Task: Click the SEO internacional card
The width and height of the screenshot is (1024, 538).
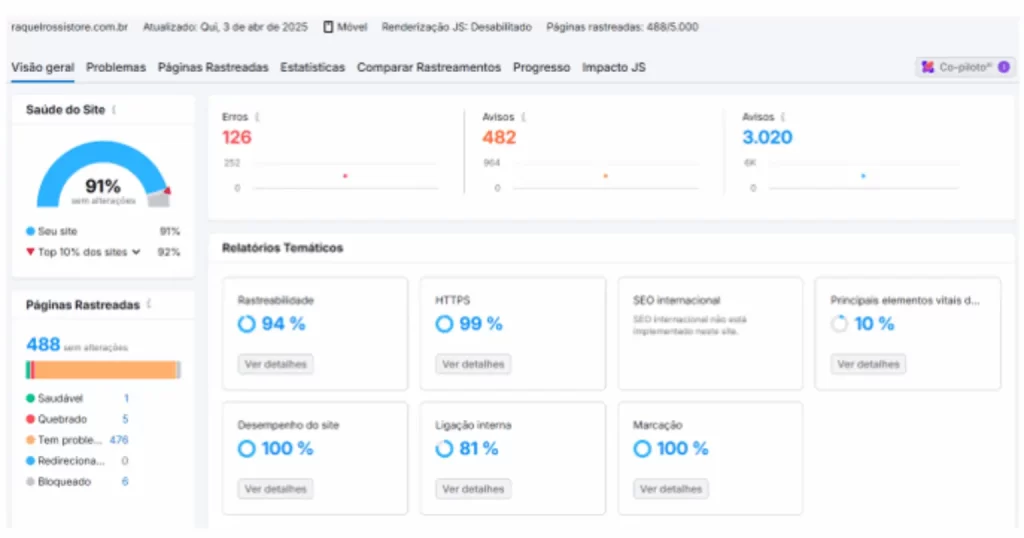Action: pos(711,334)
